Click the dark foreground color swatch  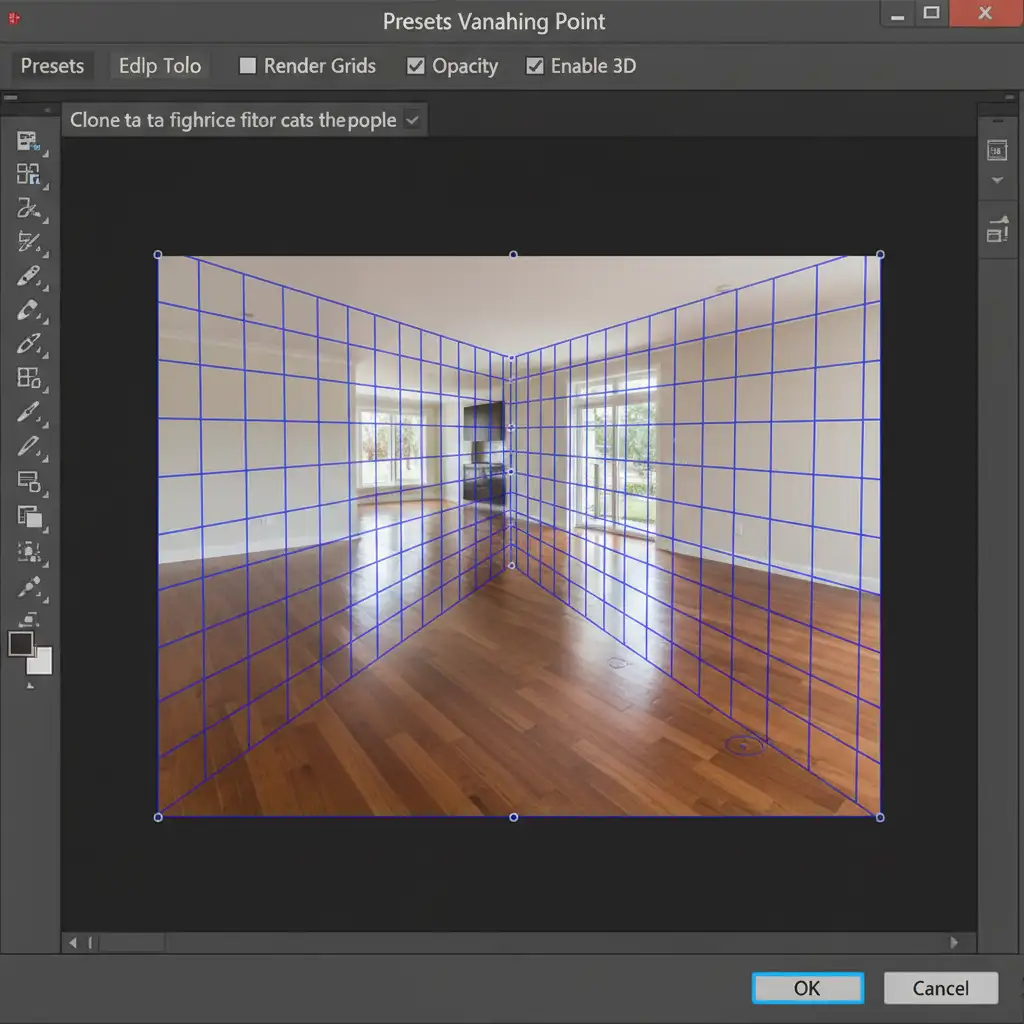(20, 643)
